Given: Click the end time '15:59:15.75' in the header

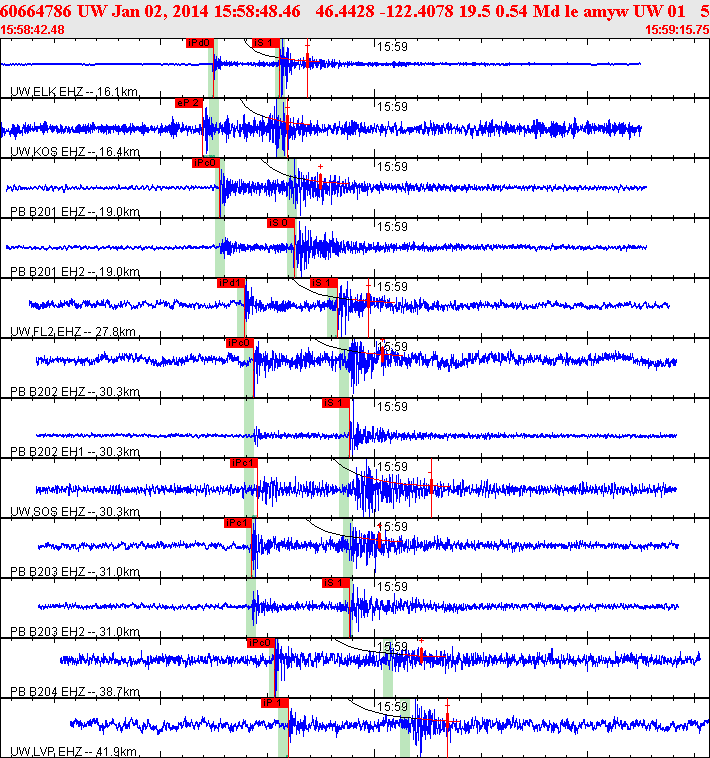Looking at the screenshot, I should pyautogui.click(x=677, y=29).
